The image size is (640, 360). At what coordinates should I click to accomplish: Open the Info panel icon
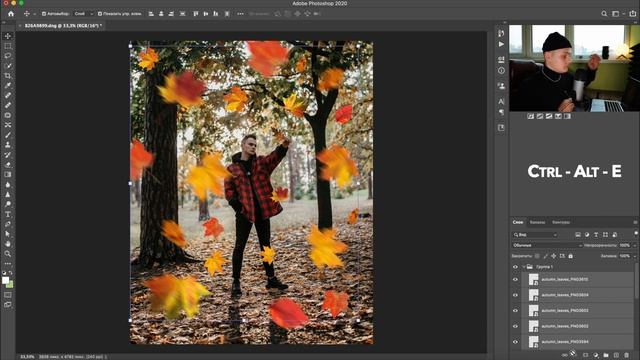point(501,71)
